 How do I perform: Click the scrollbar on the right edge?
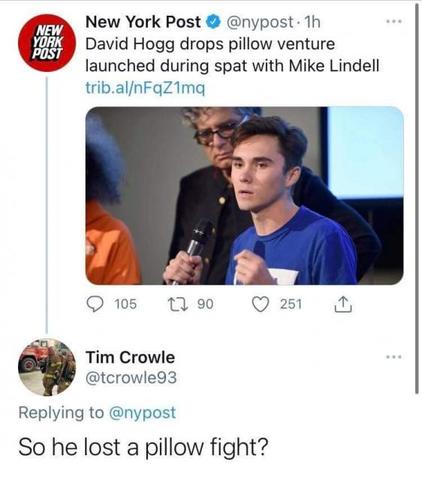pyautogui.click(x=417, y=199)
